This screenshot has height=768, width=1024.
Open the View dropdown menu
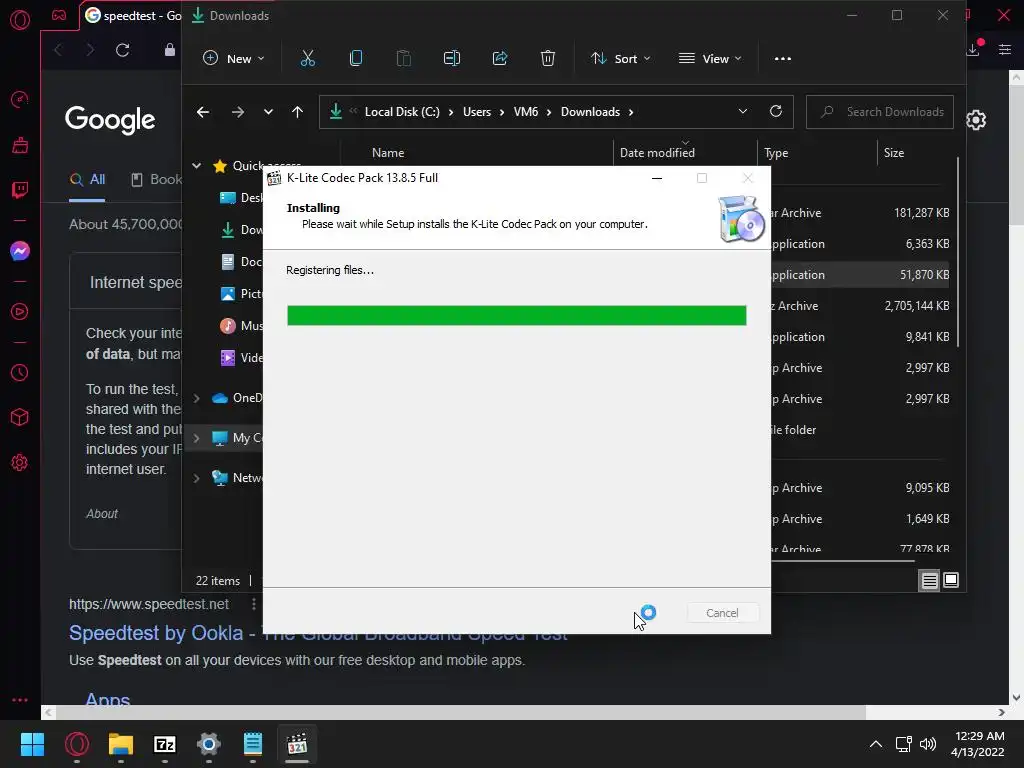click(x=710, y=59)
